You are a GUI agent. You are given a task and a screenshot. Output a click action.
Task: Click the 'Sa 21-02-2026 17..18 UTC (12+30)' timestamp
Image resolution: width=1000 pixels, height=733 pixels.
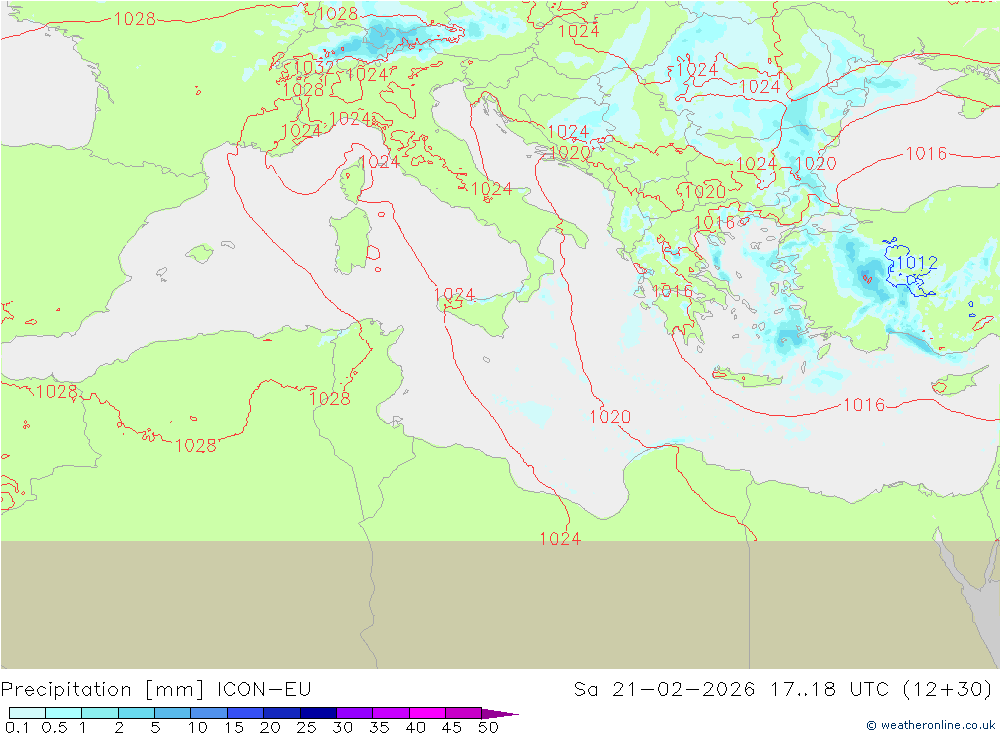[783, 690]
